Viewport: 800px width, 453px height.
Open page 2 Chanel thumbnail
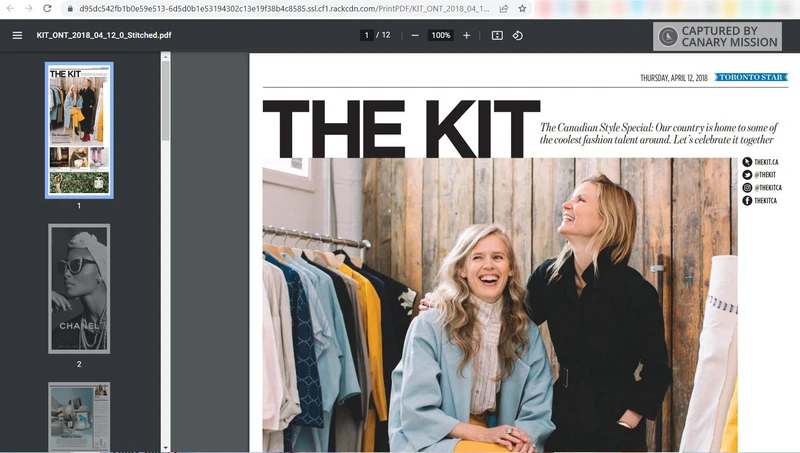[79, 289]
